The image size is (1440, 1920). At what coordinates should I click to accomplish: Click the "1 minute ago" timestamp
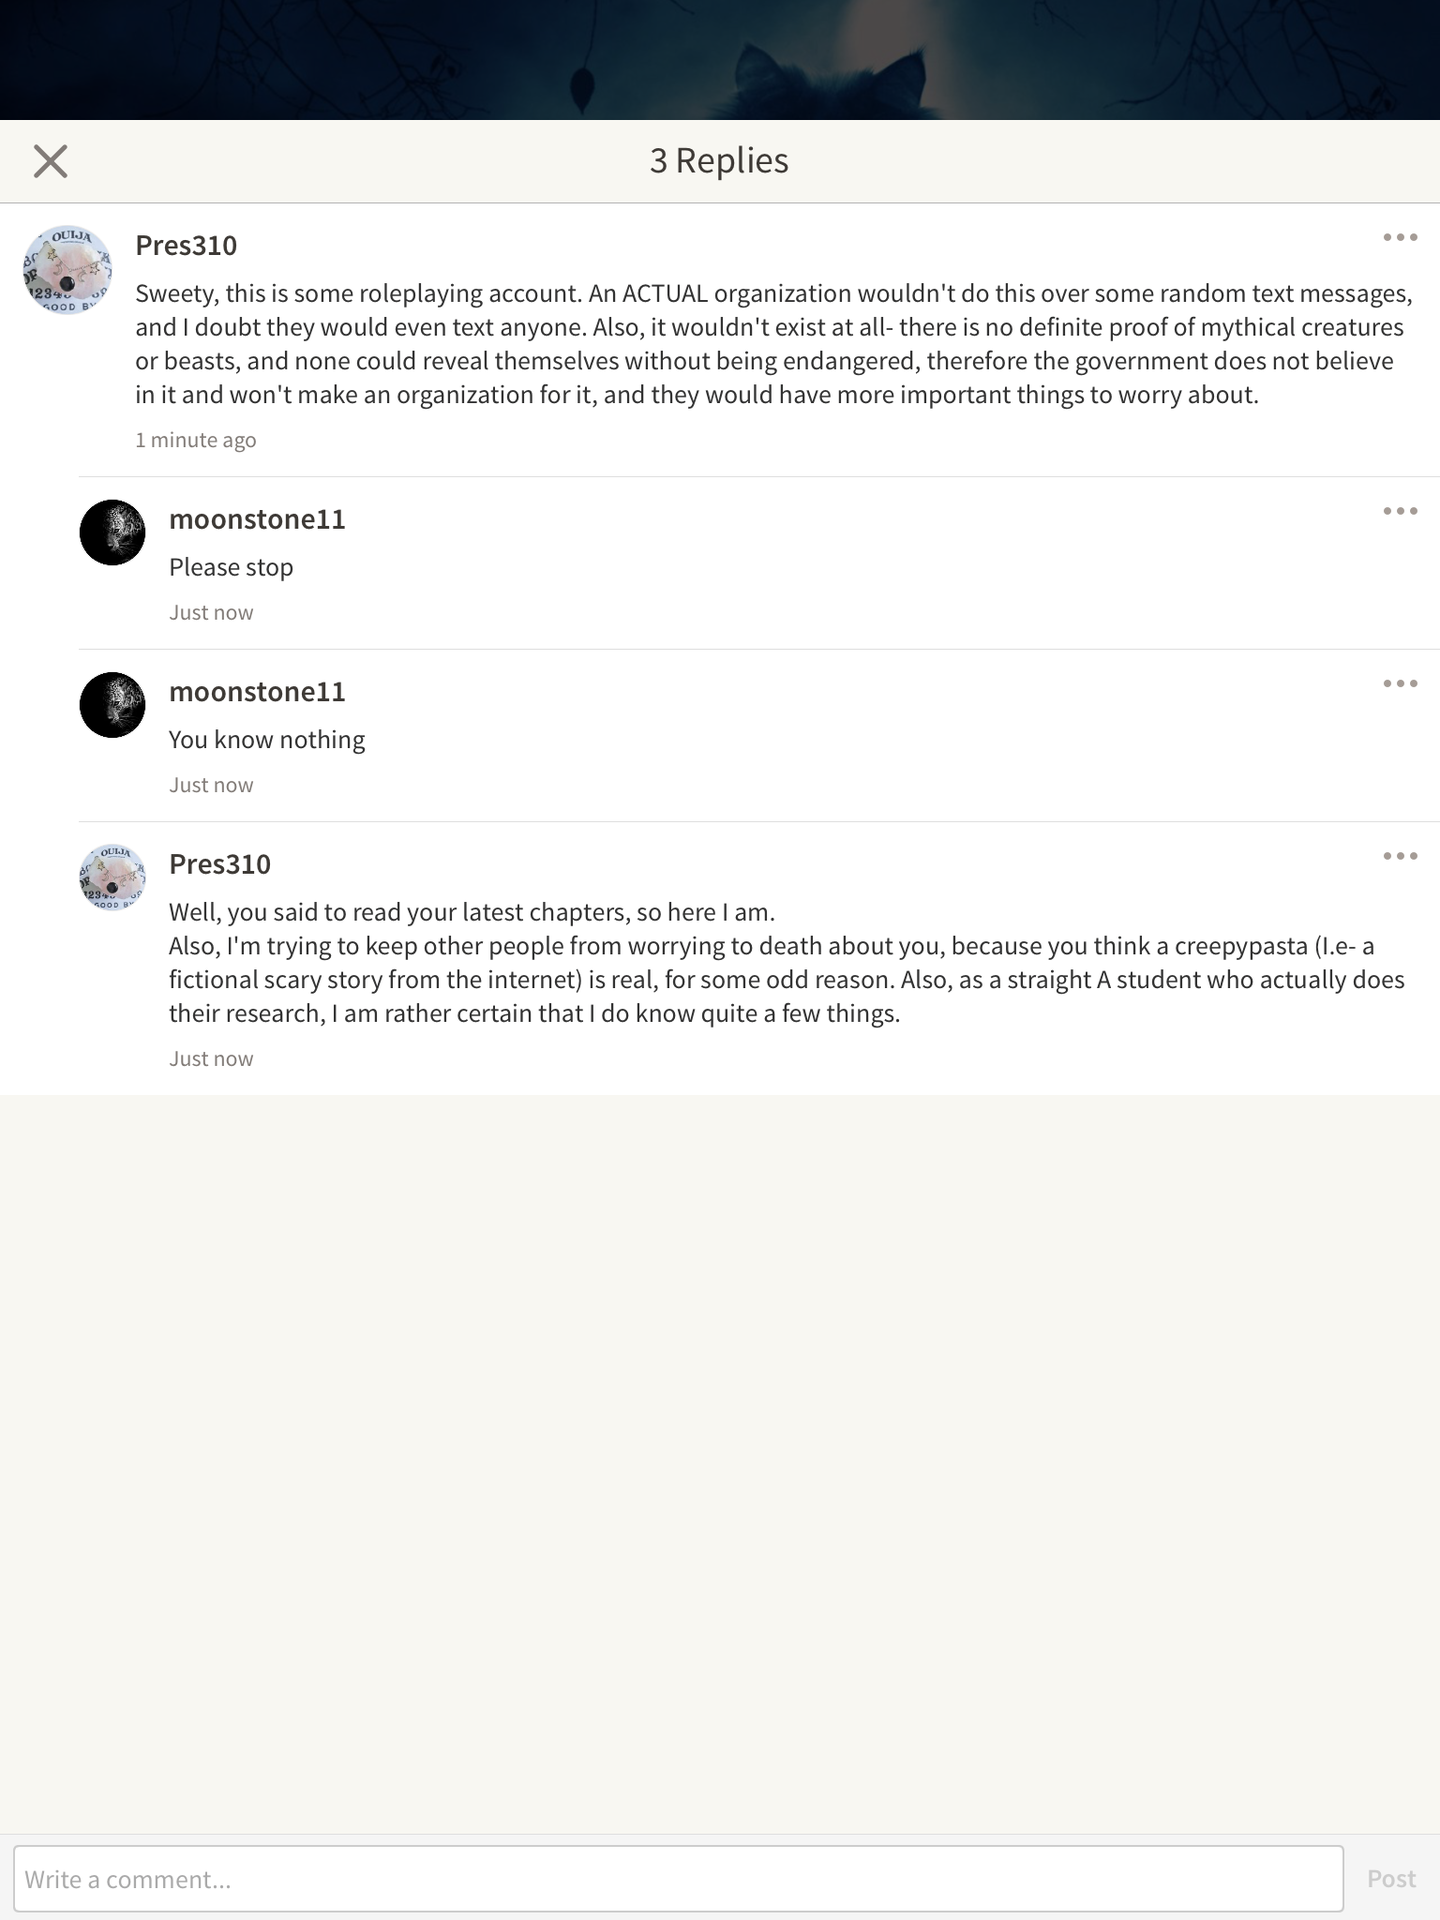pyautogui.click(x=196, y=440)
